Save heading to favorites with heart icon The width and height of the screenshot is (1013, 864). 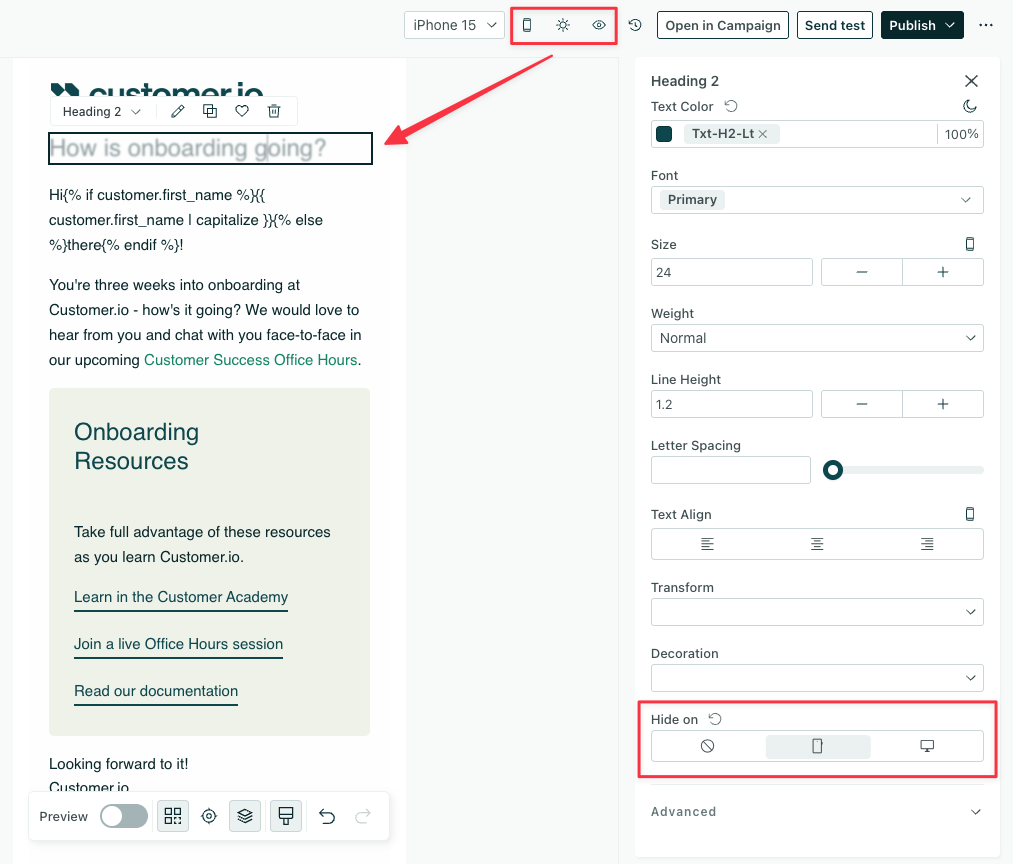click(242, 112)
